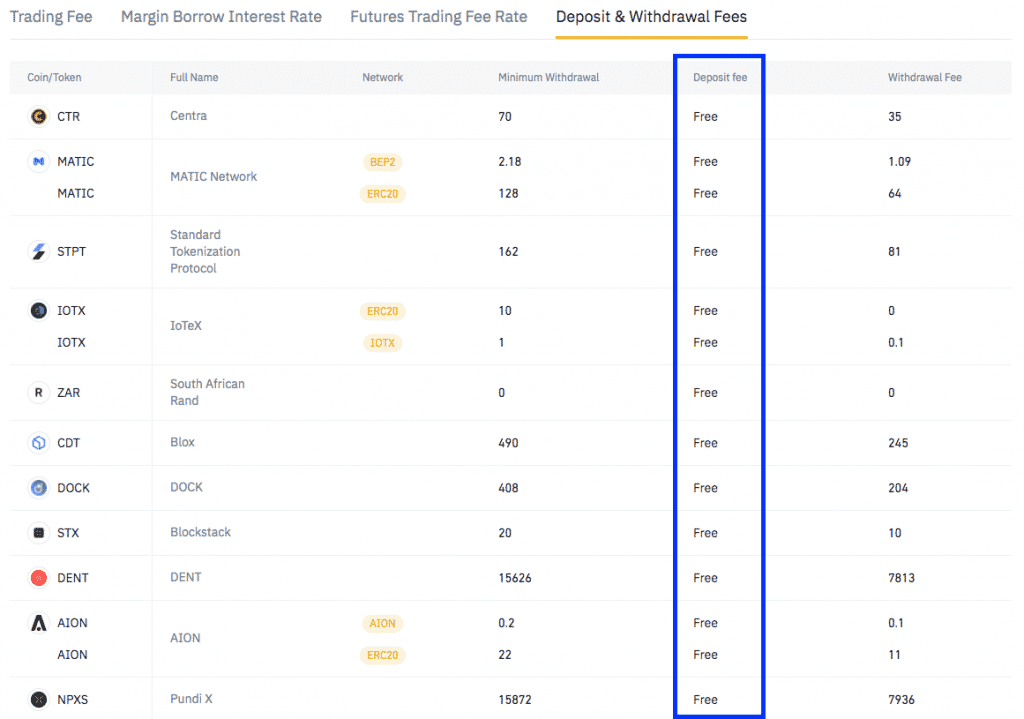This screenshot has height=719, width=1024.
Task: Switch to Margin Borrow Interest Rate tab
Action: pos(221,17)
